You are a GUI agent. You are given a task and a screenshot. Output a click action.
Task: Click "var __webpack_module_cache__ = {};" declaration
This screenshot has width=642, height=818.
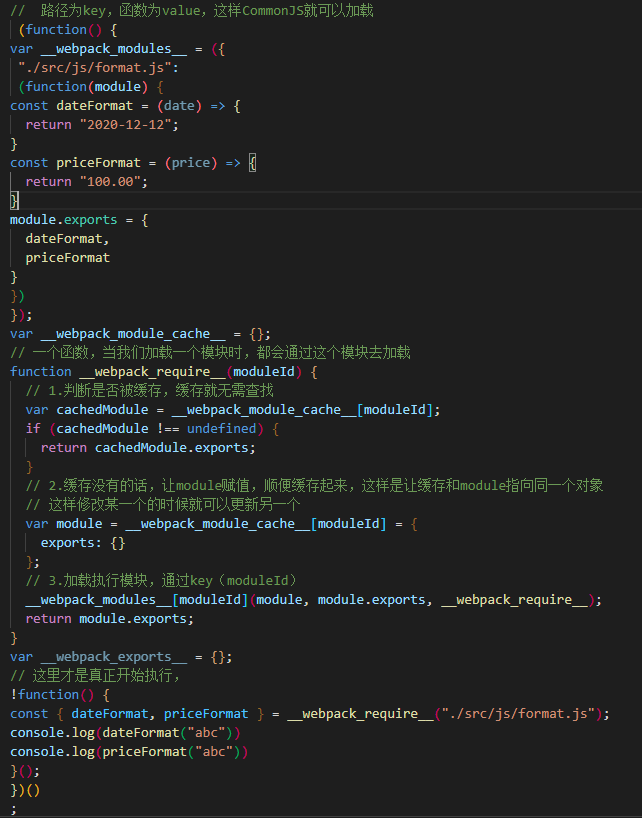(140, 334)
